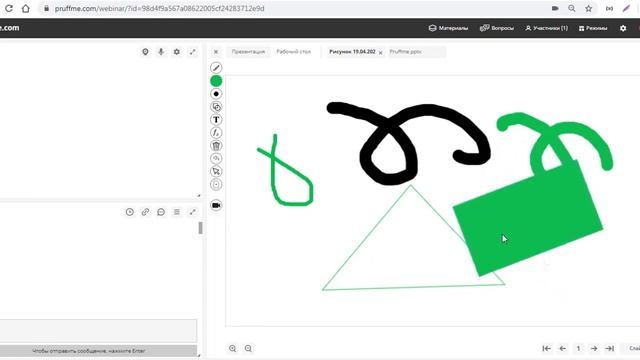
Task: Zoom out on the whiteboard
Action: pos(248,349)
